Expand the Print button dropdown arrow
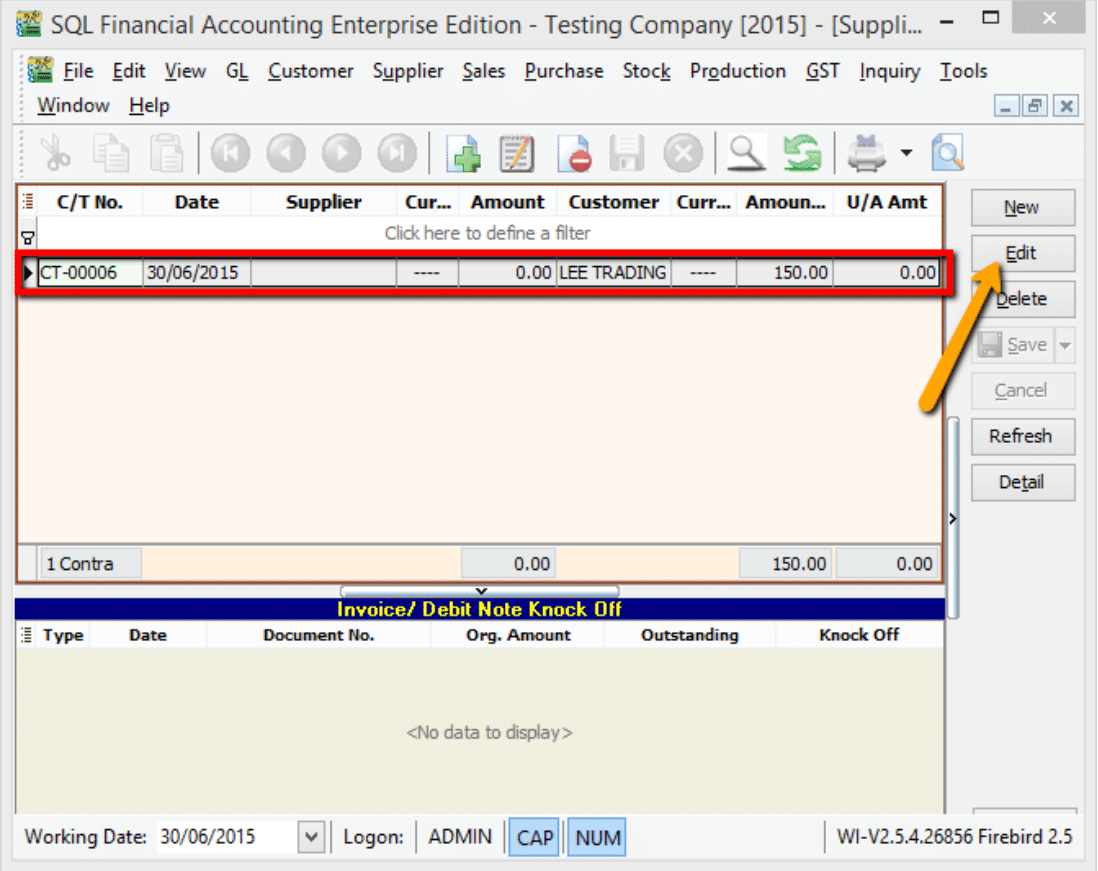 pos(906,154)
